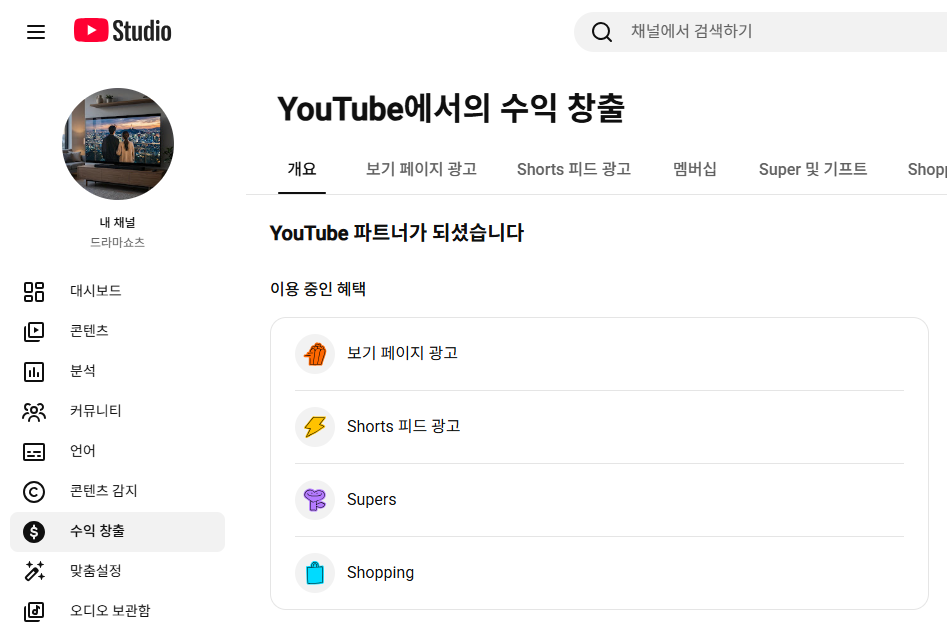947x624 pixels.
Task: Open 커뮤니티 in the sidebar
Action: 118,411
